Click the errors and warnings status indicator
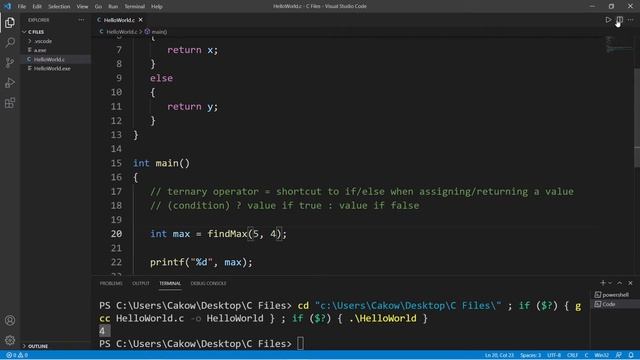The image size is (640, 360). [17, 355]
